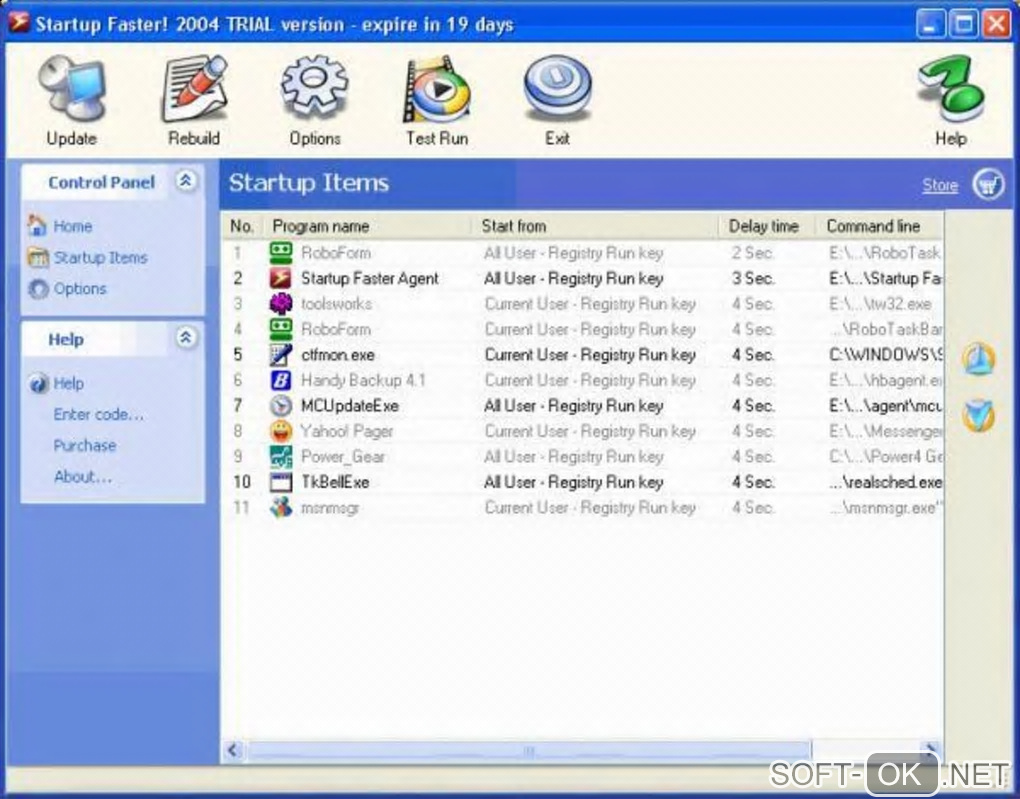Click the Handy Backup 4.1 icon

point(280,380)
